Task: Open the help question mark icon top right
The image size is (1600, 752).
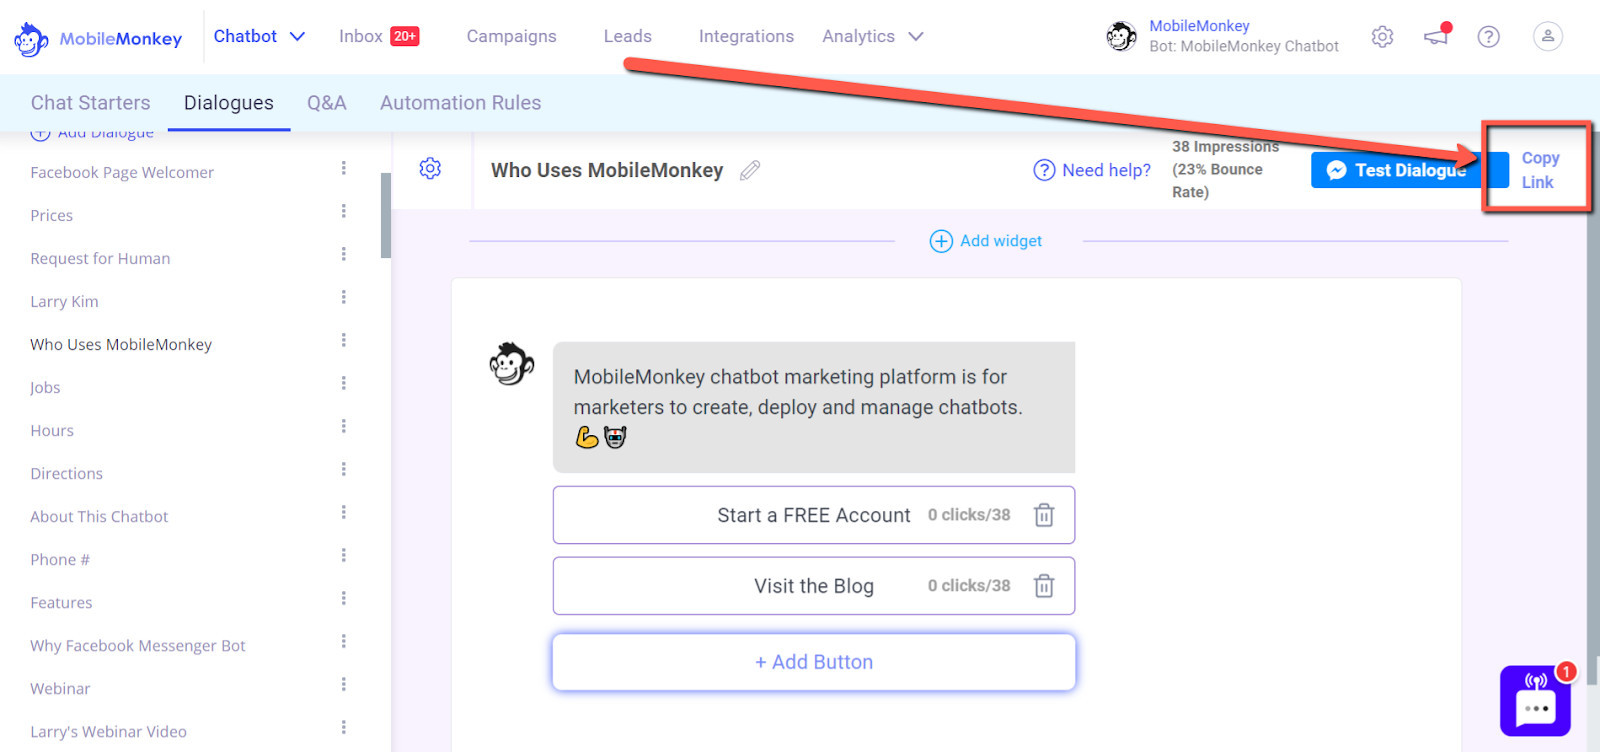Action: 1489,36
